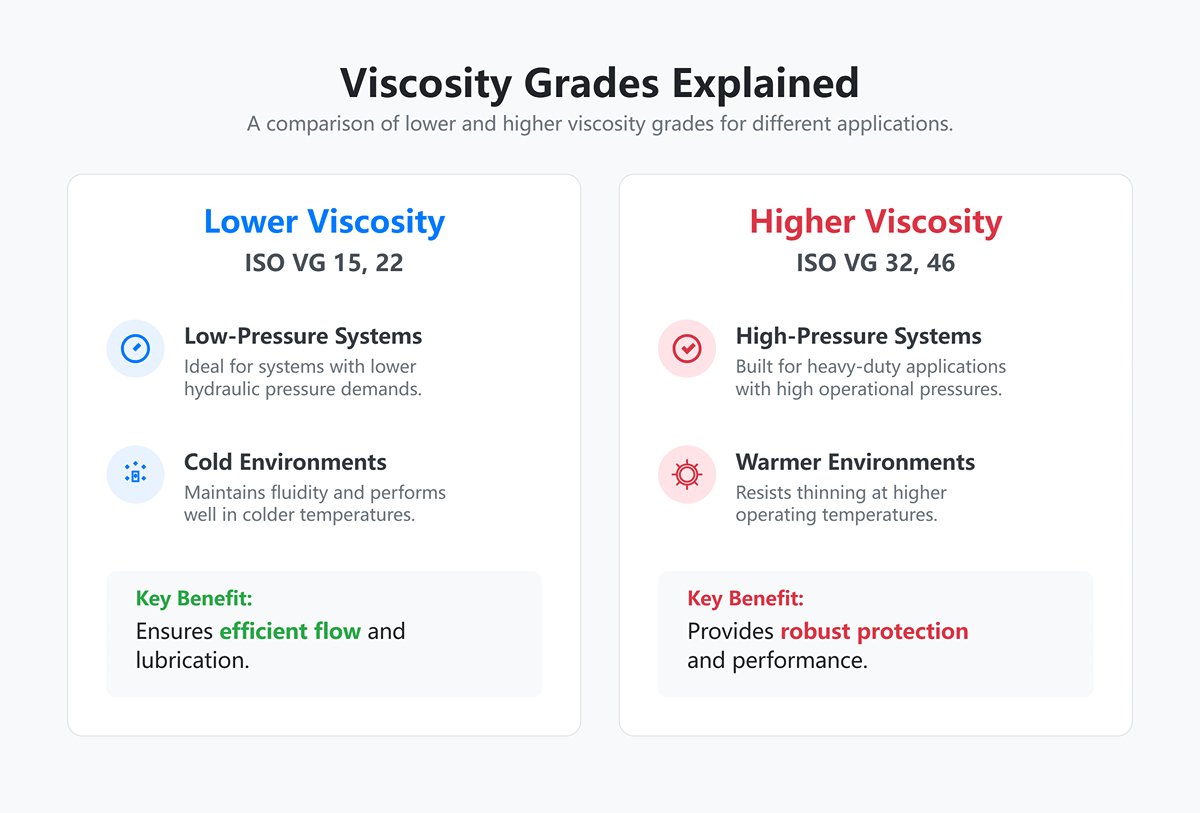Click the 'High-Pressure Systems' heading
Screen dimensions: 1200x813
point(858,336)
